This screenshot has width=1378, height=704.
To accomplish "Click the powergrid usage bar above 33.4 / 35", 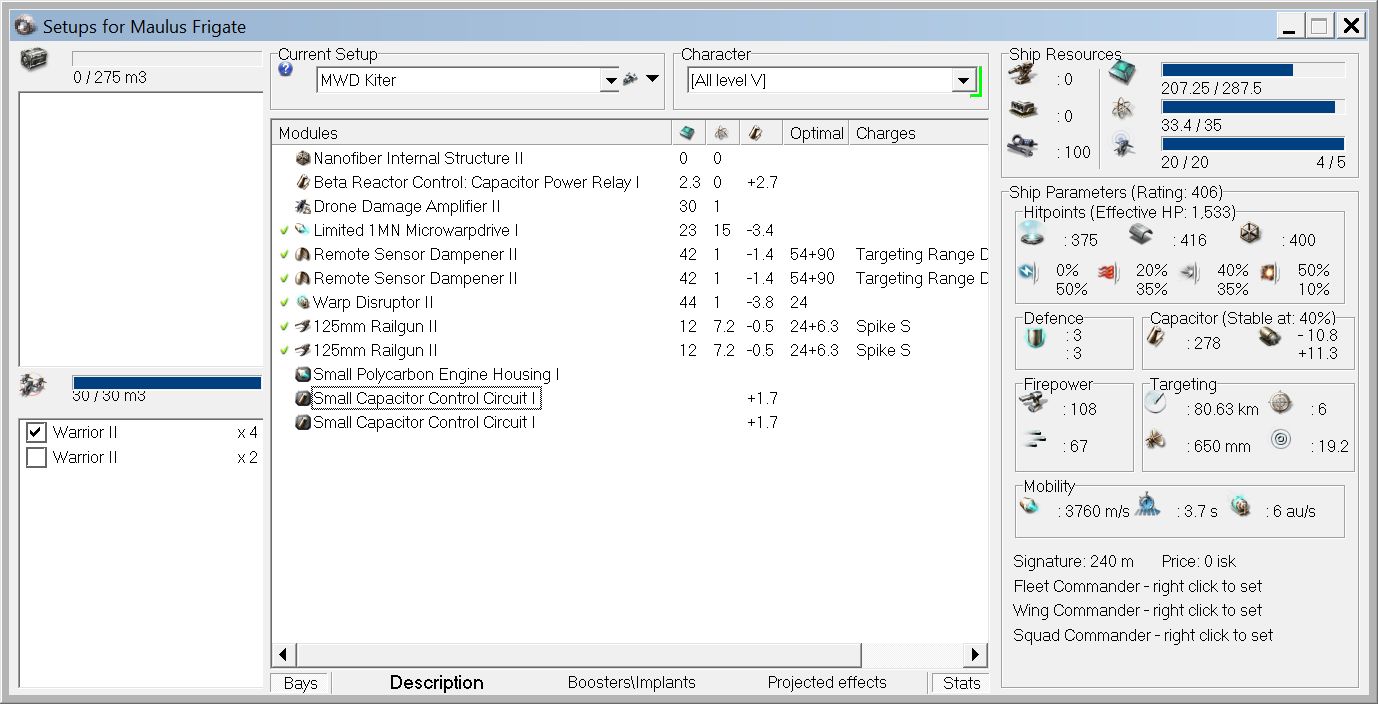I will tap(1252, 107).
